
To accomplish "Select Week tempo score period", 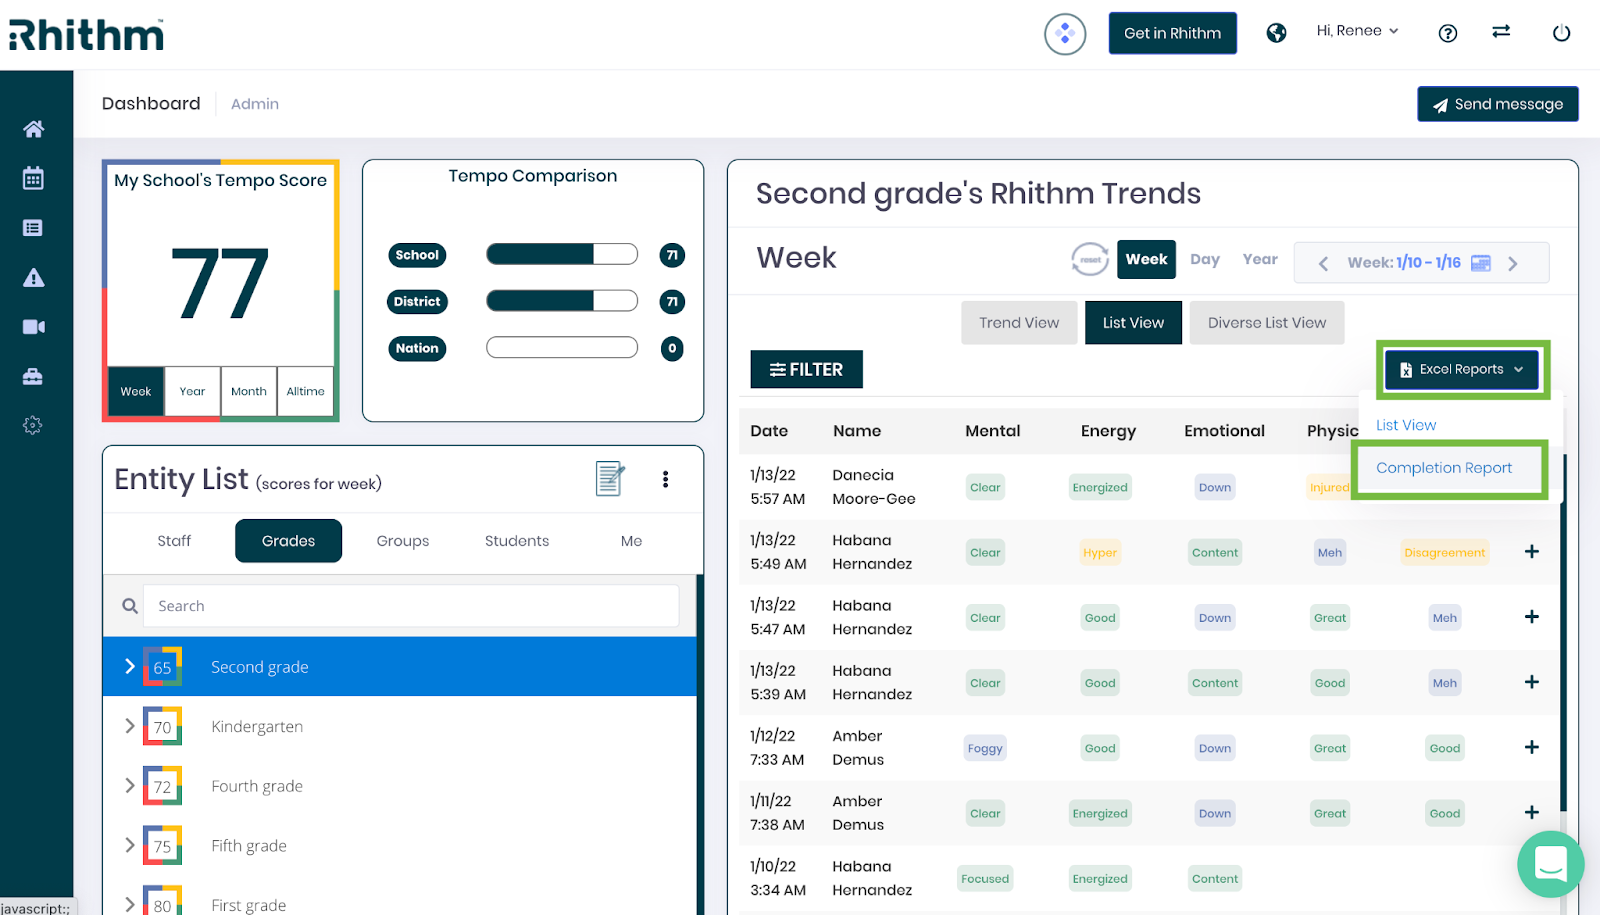I will coord(136,391).
